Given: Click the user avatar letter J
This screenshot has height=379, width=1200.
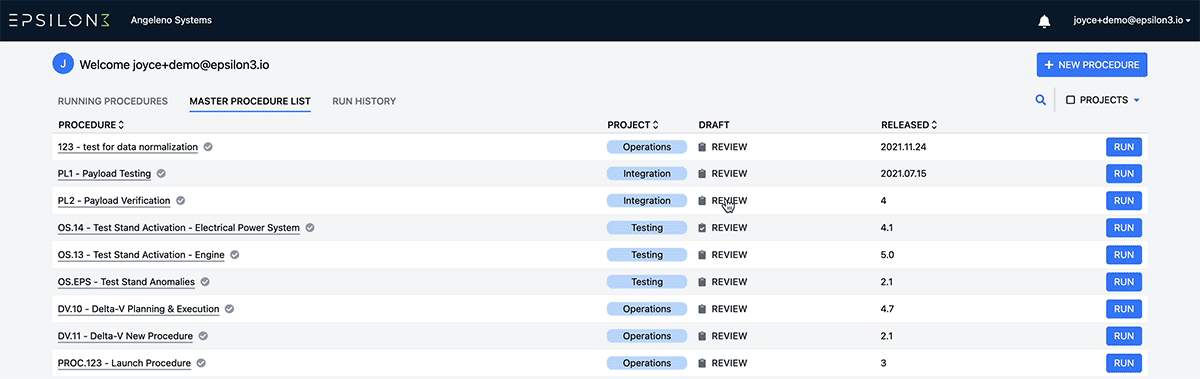Looking at the screenshot, I should [x=63, y=64].
